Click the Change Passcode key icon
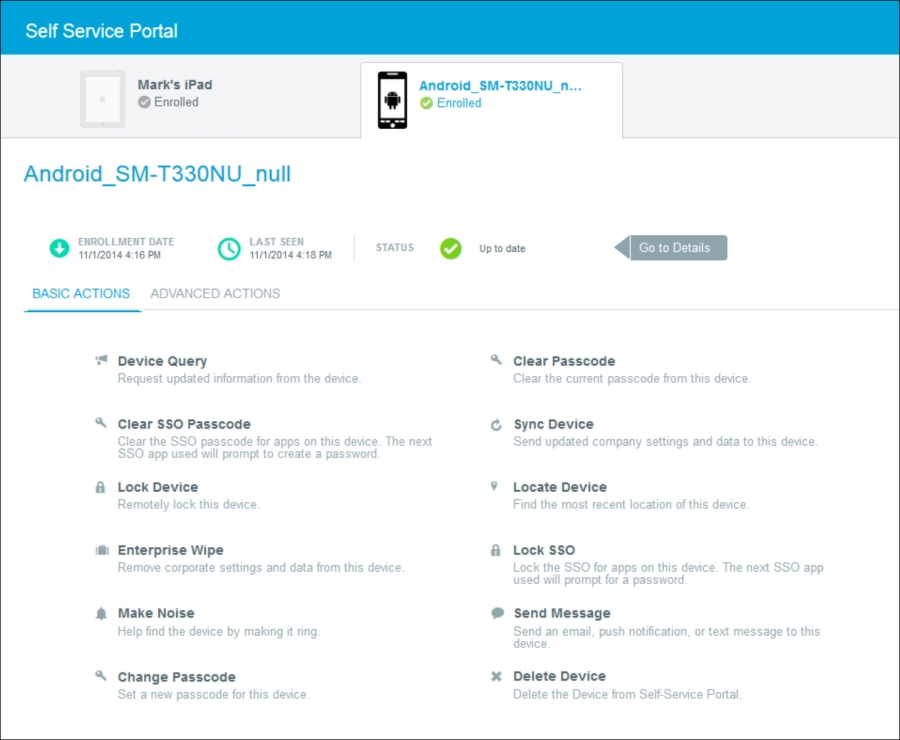 pyautogui.click(x=101, y=675)
